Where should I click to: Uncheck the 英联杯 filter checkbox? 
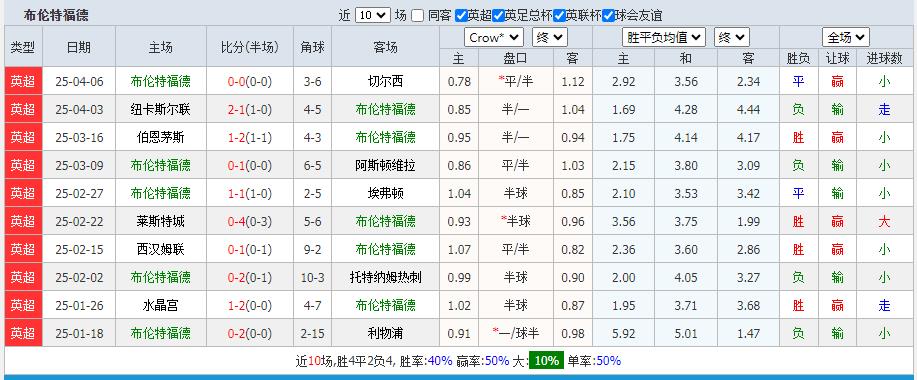tap(559, 16)
